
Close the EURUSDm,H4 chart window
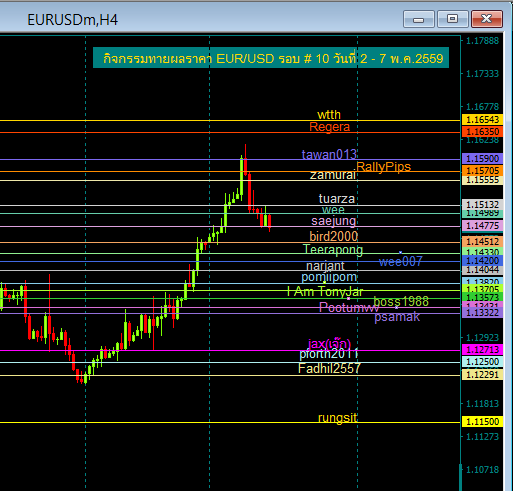(x=487, y=19)
